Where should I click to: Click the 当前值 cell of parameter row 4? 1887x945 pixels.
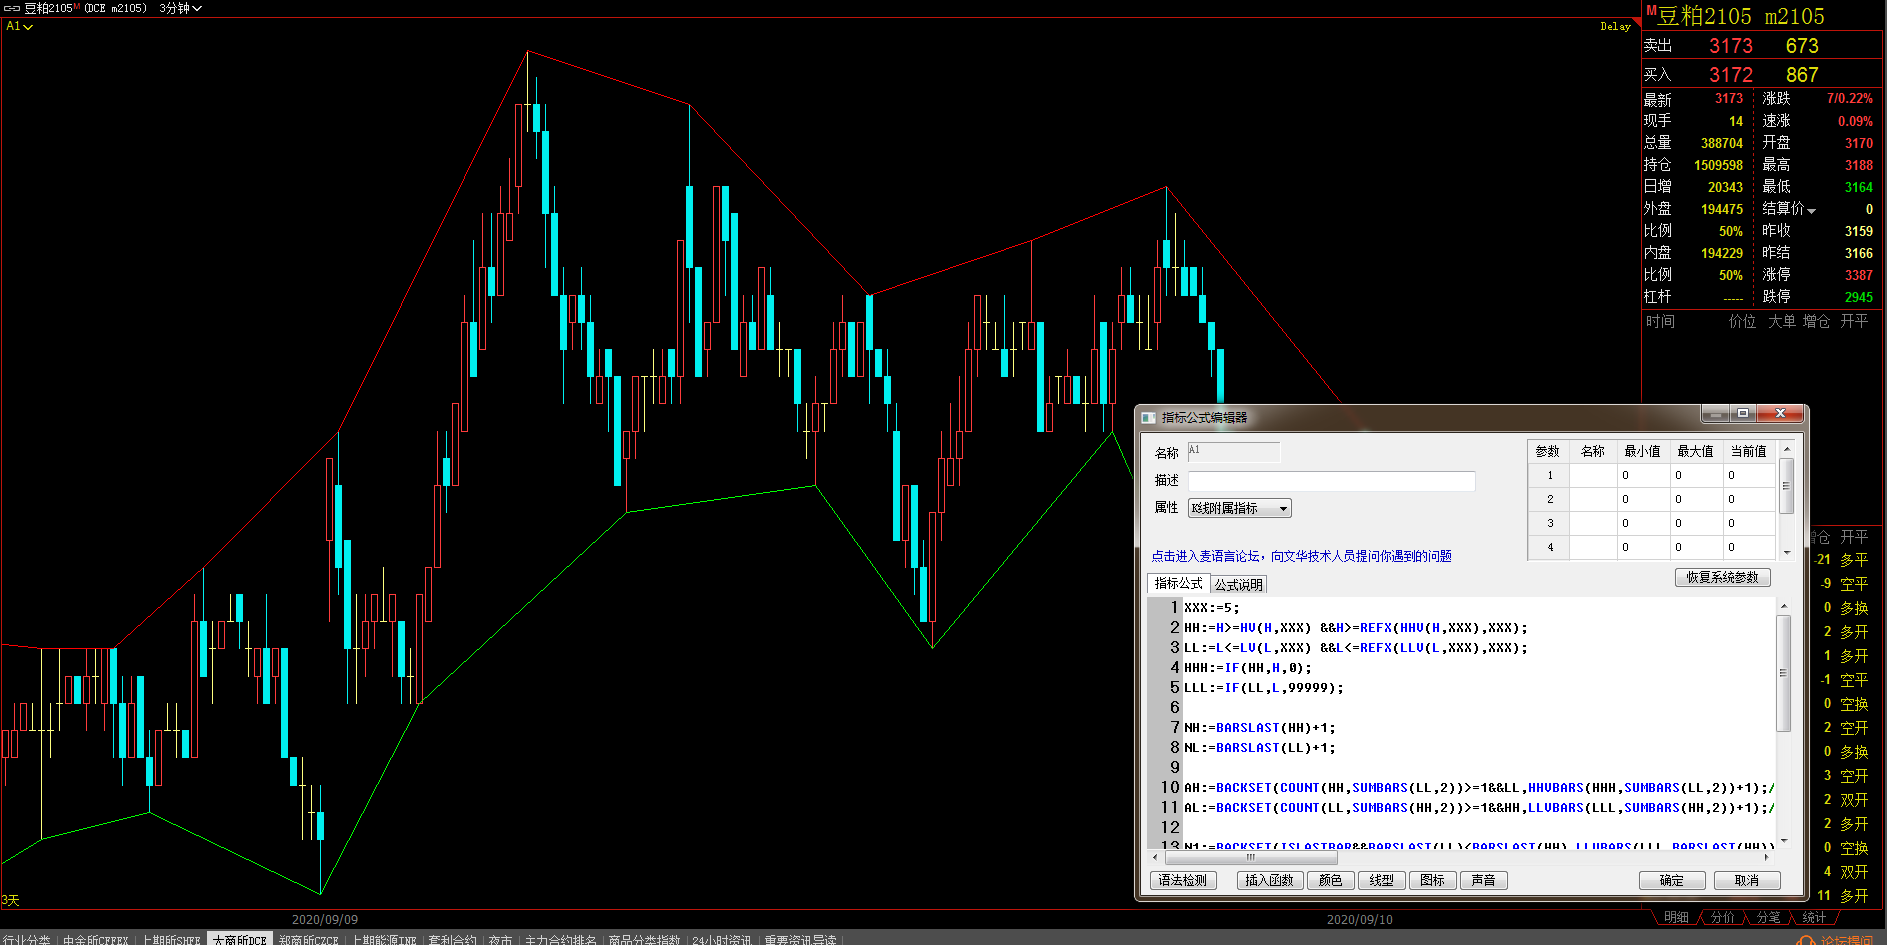coord(1749,547)
